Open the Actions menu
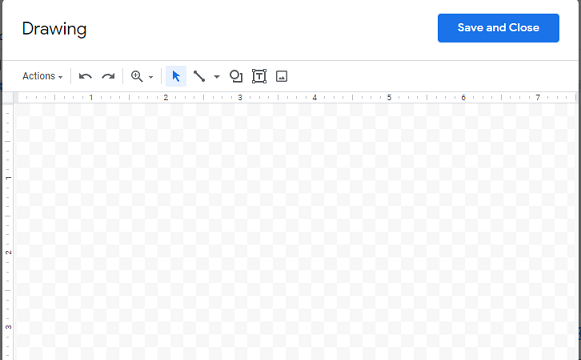581x360 pixels. (x=42, y=76)
